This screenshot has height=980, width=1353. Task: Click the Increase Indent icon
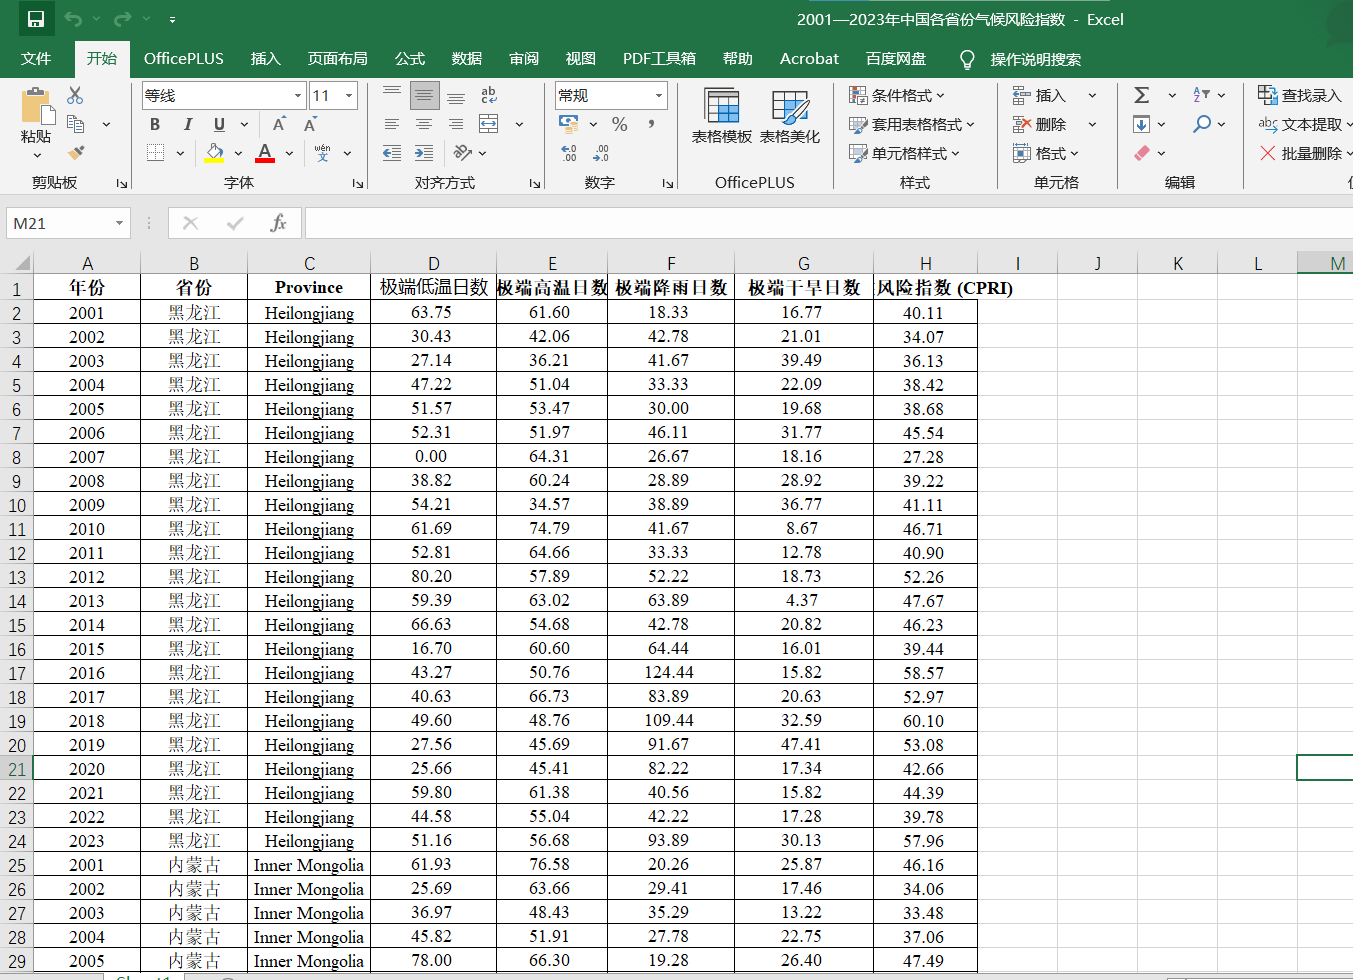[424, 153]
